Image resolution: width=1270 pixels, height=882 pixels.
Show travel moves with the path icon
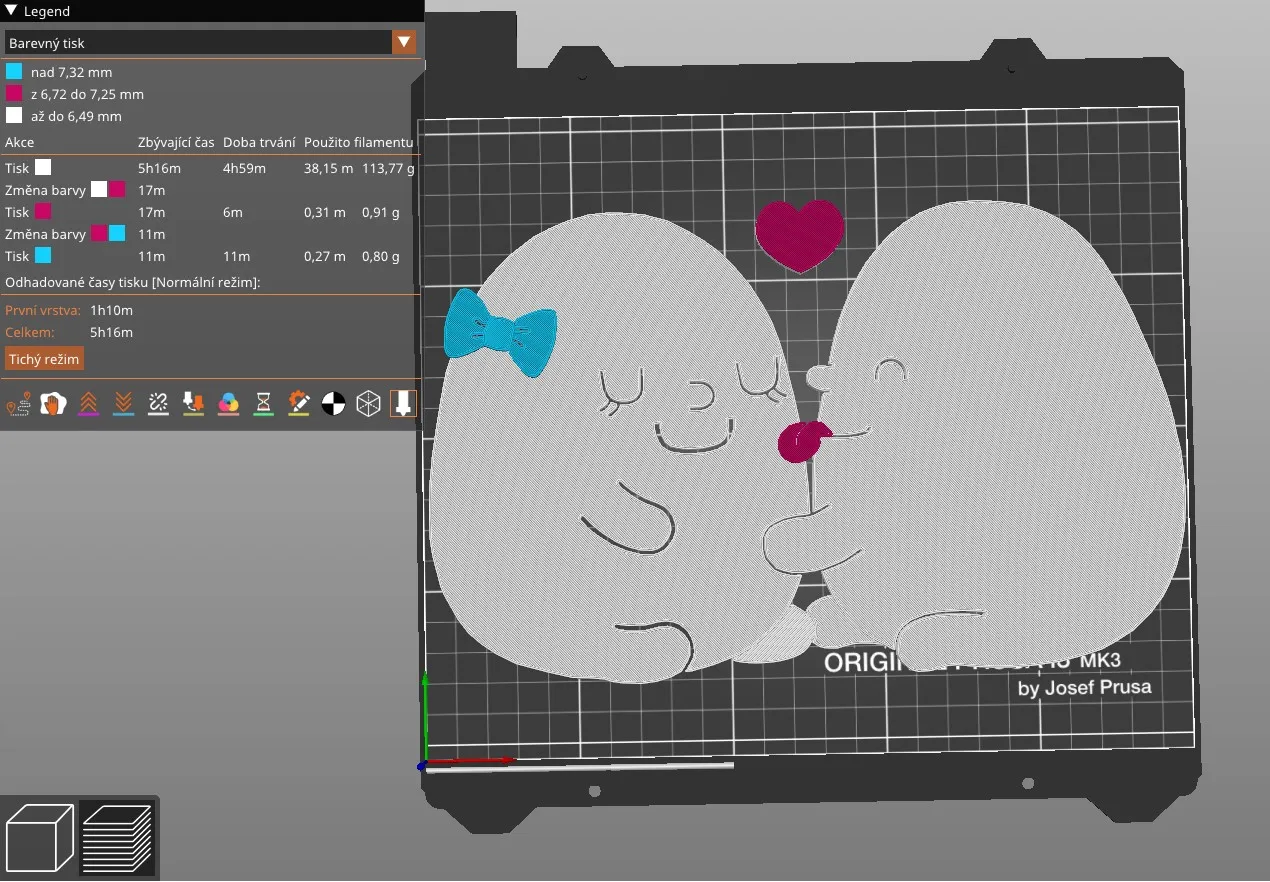[x=19, y=403]
